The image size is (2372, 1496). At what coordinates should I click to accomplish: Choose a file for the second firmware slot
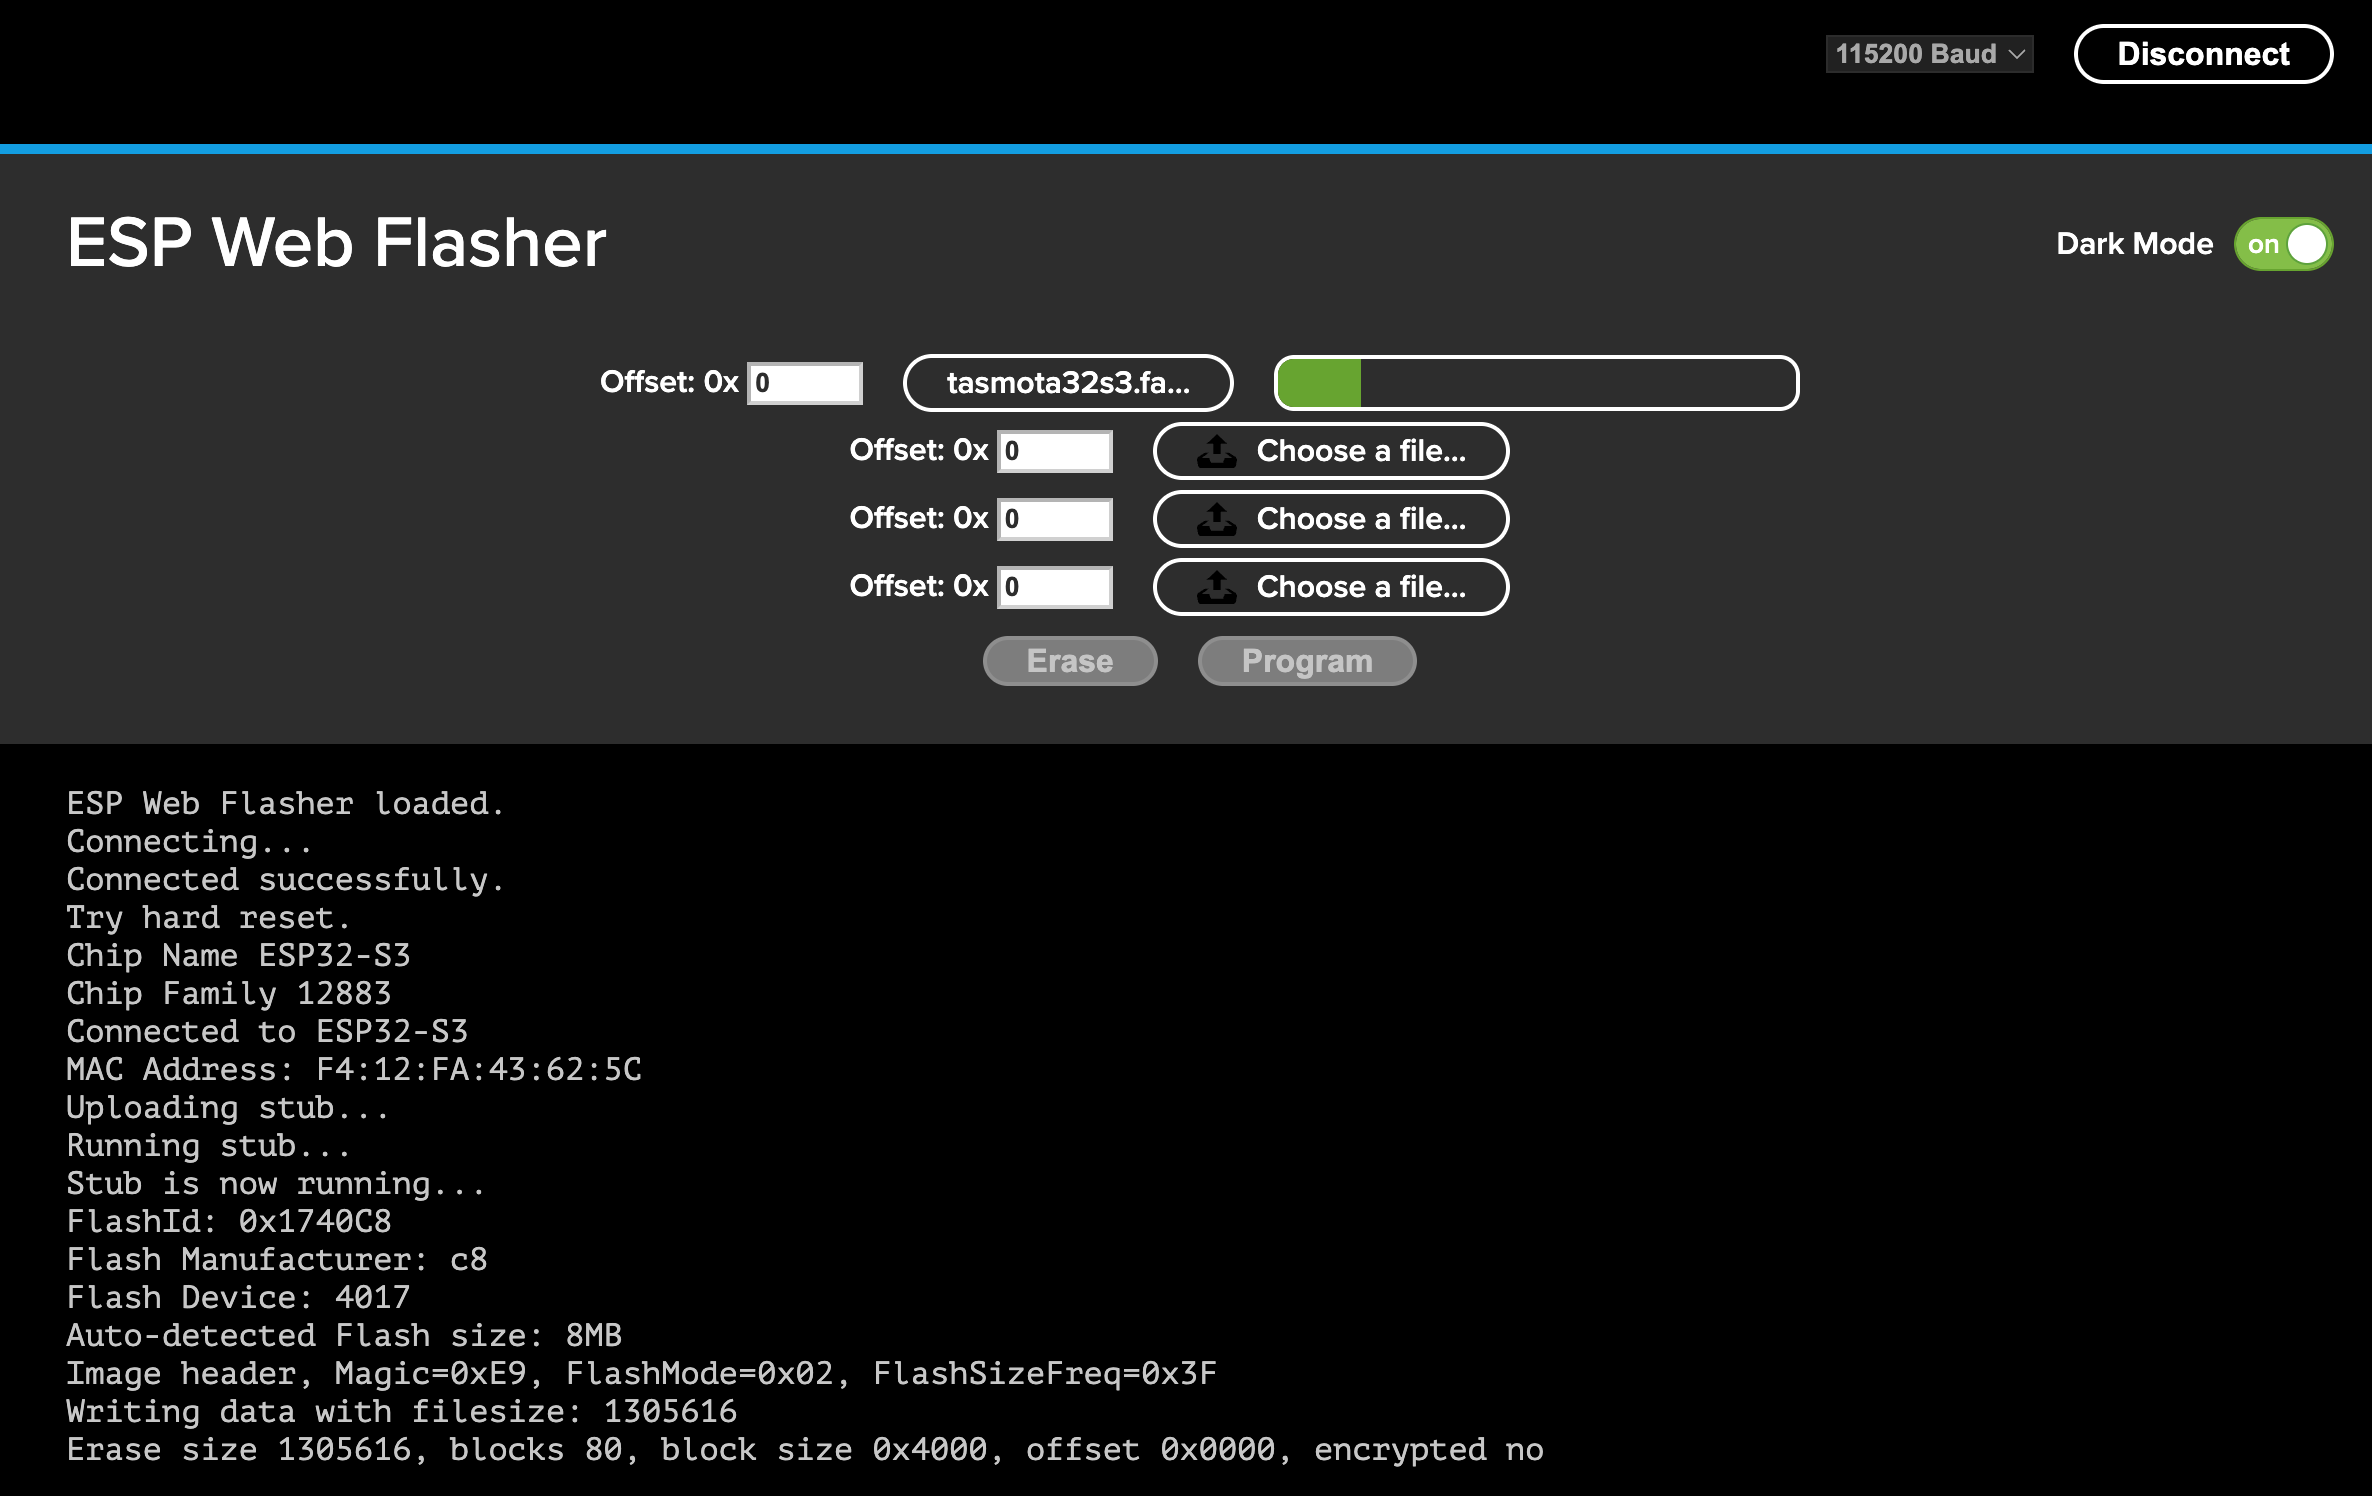(x=1330, y=451)
